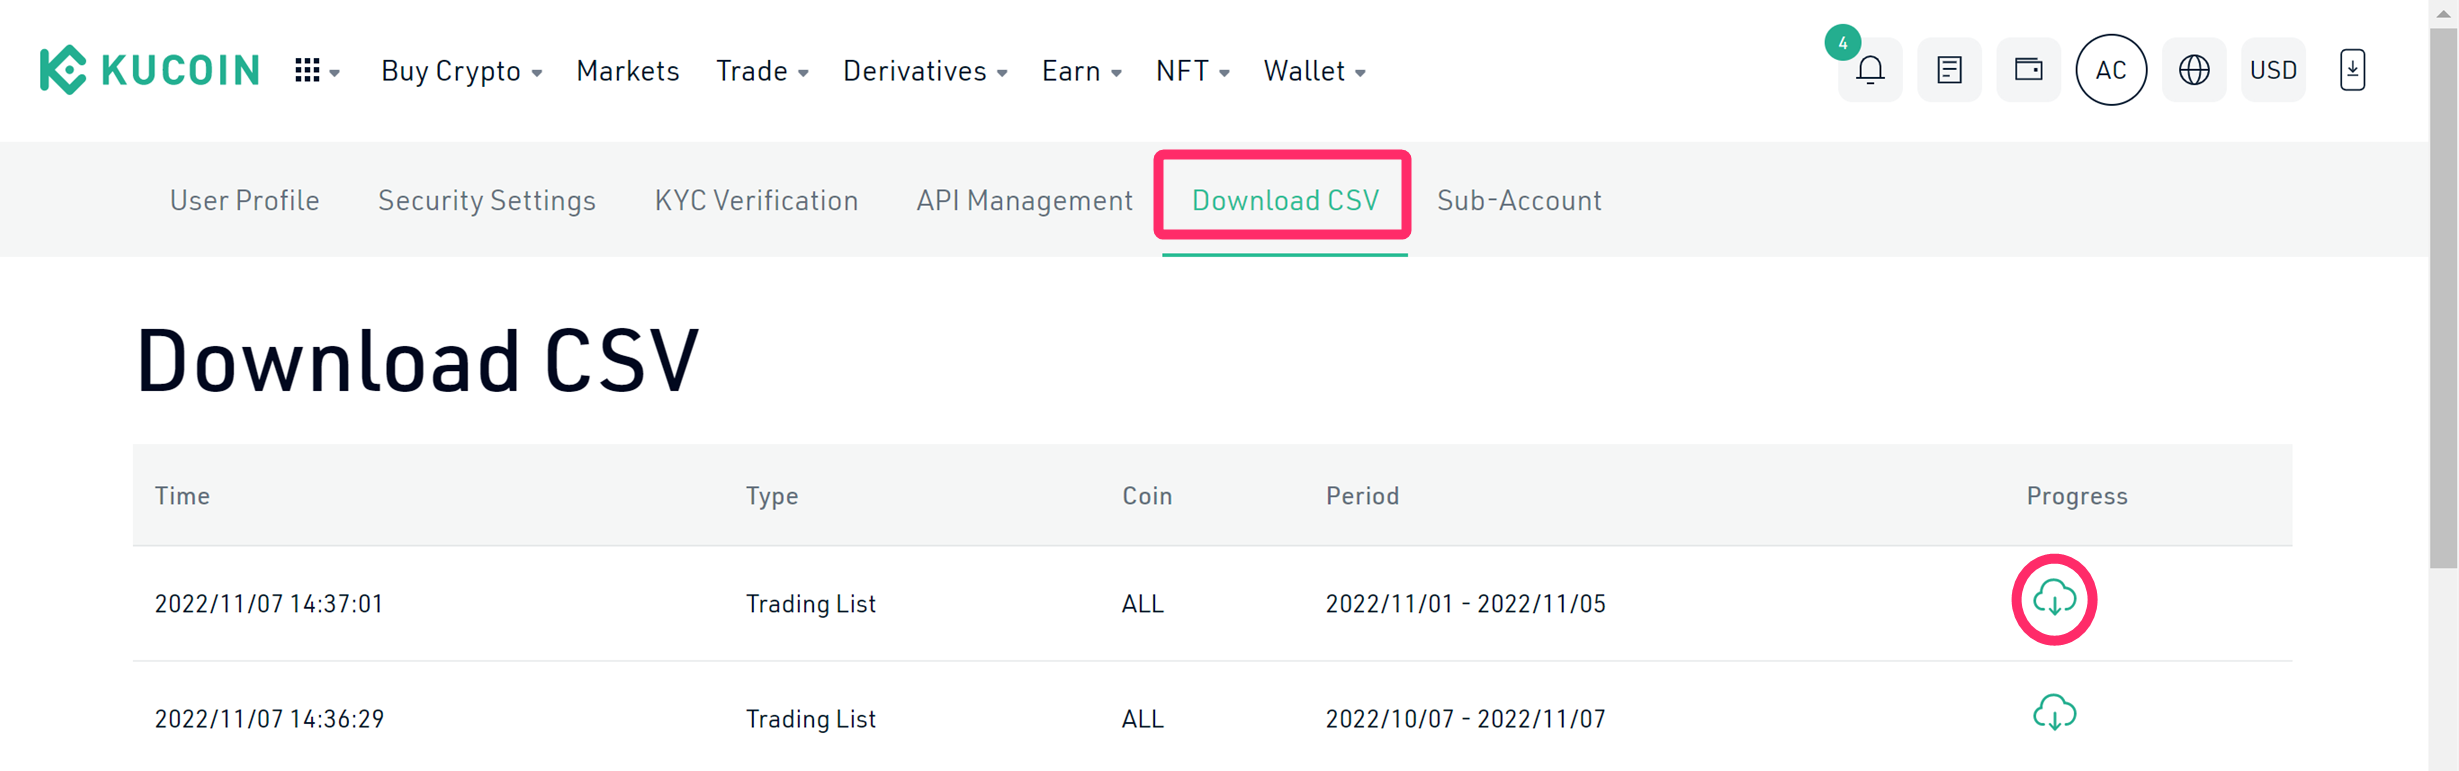This screenshot has width=2459, height=771.
Task: Open the AC account avatar
Action: 2111,70
